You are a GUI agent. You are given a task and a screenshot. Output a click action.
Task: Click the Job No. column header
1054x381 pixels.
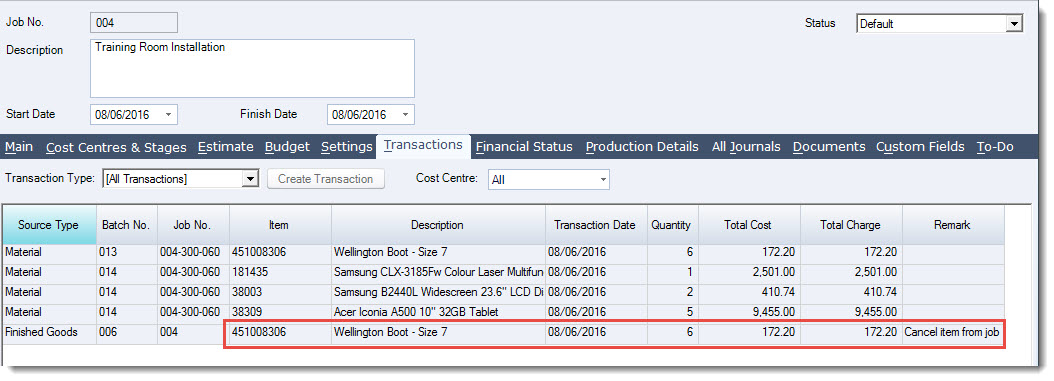pyautogui.click(x=193, y=225)
